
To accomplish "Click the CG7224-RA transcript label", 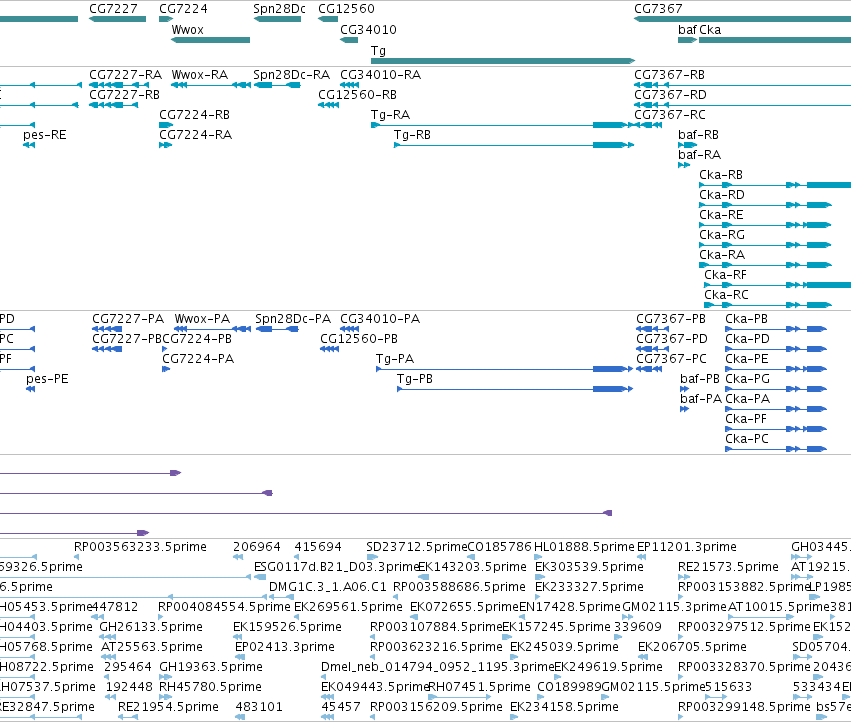I will click(x=195, y=135).
